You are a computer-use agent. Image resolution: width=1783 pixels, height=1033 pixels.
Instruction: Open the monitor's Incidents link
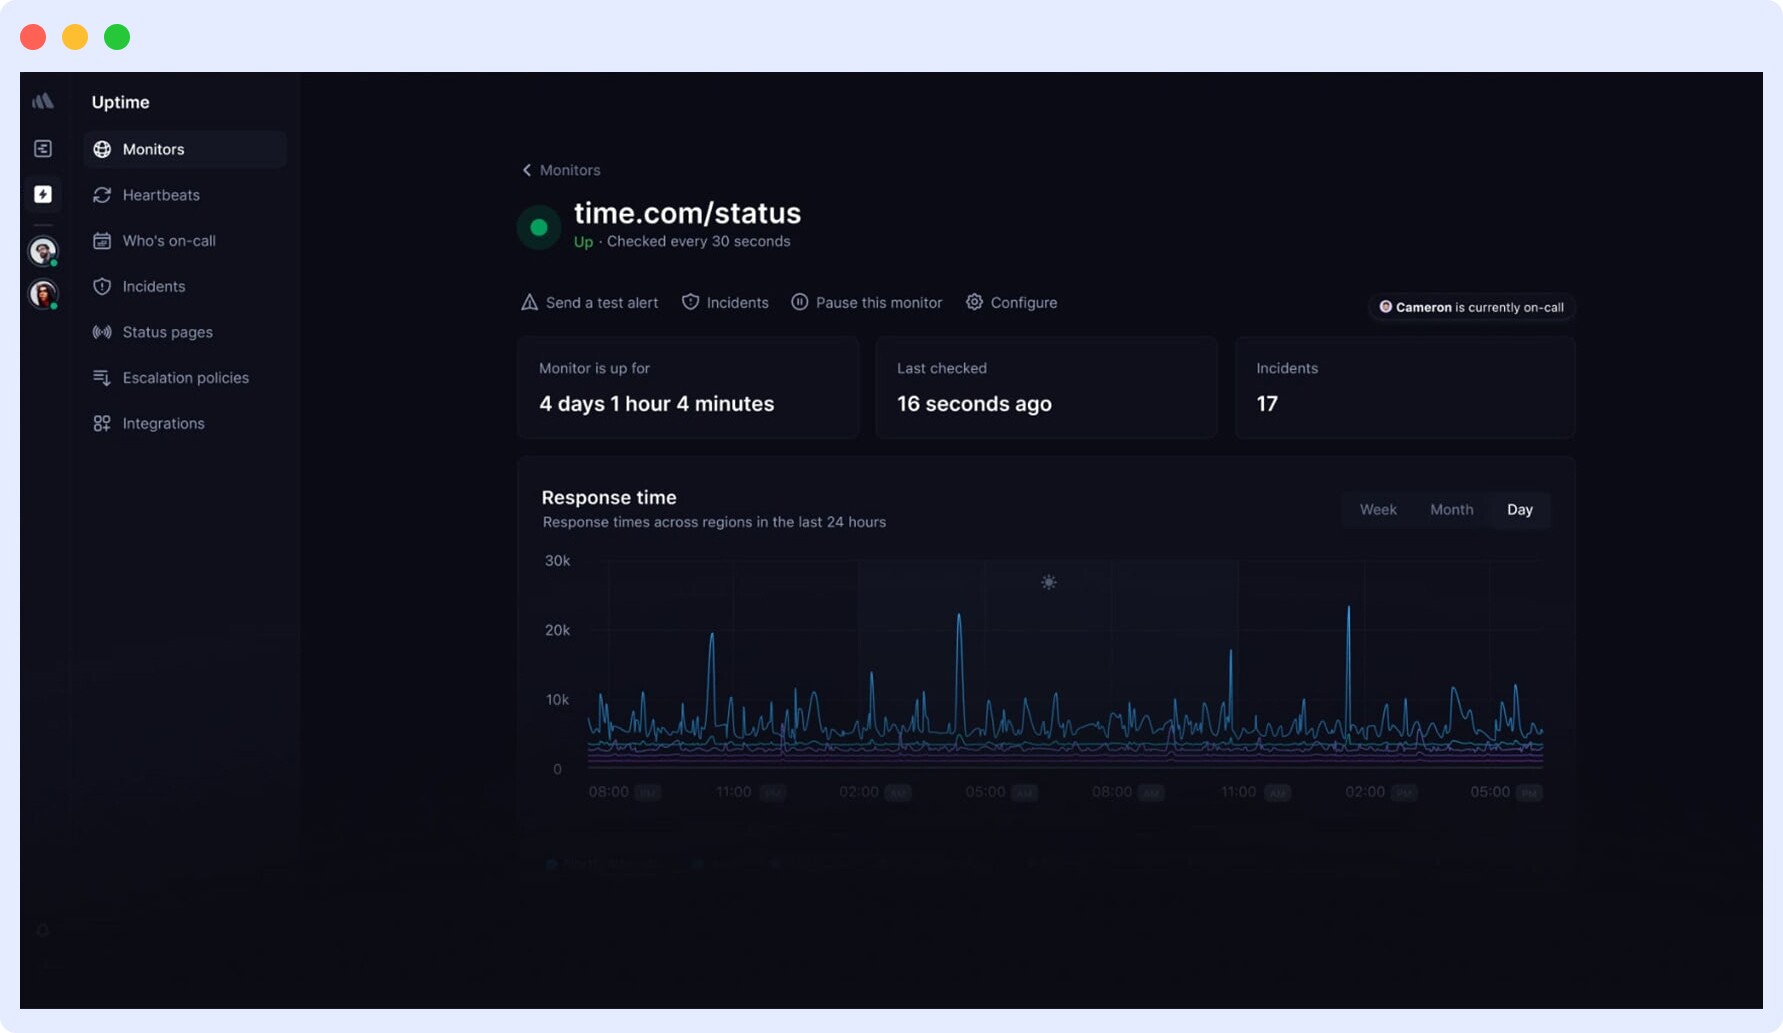click(x=725, y=302)
